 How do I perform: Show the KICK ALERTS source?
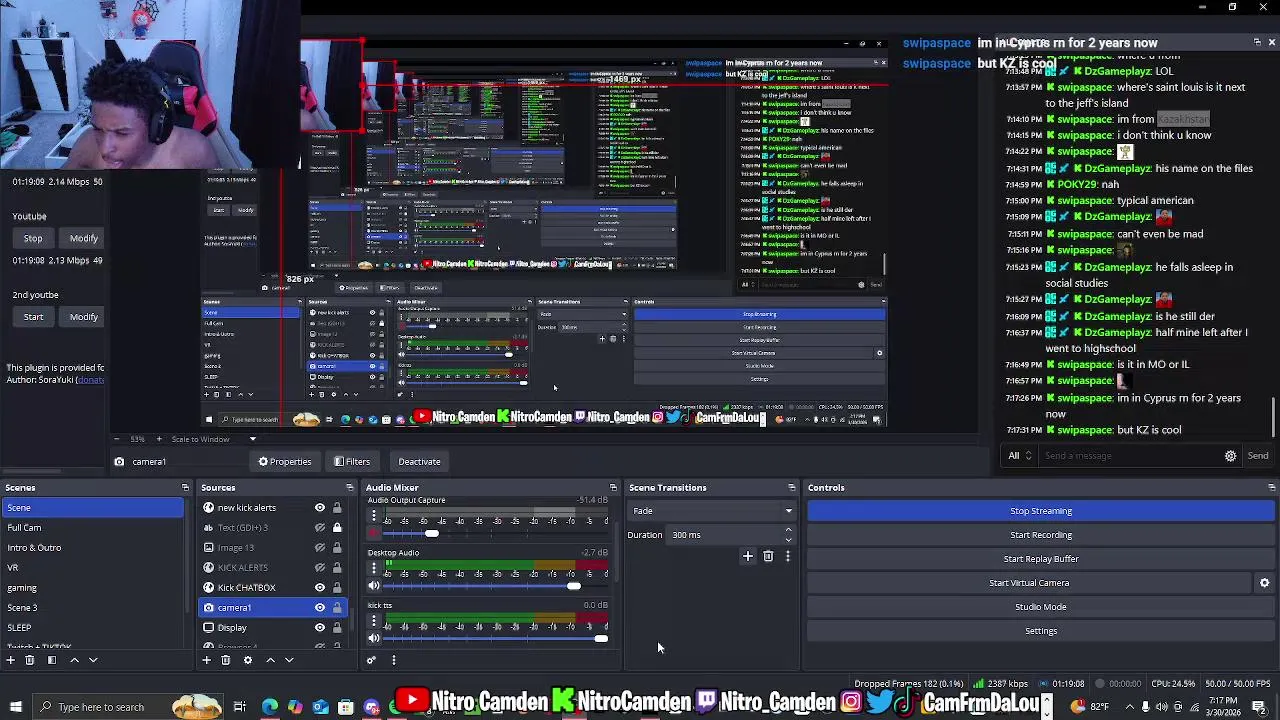(x=320, y=568)
